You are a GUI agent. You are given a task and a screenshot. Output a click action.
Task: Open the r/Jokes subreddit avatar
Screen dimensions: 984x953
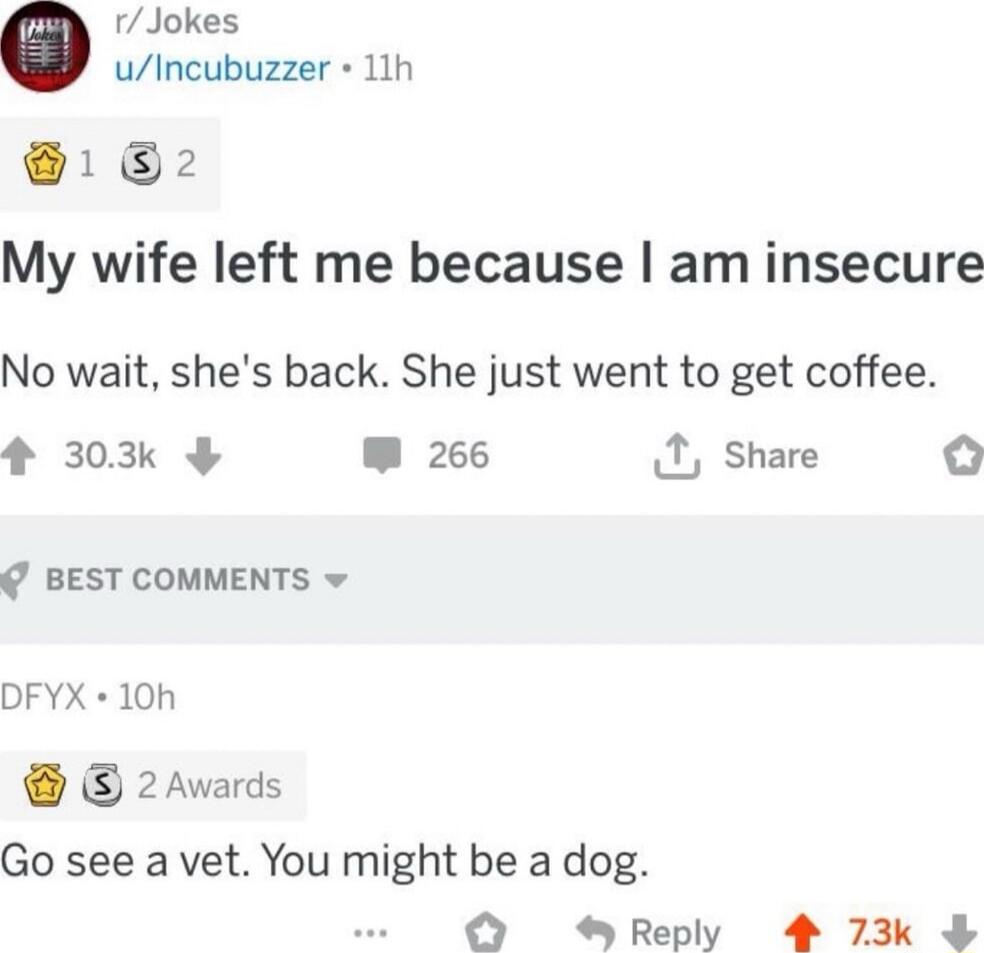[45, 46]
